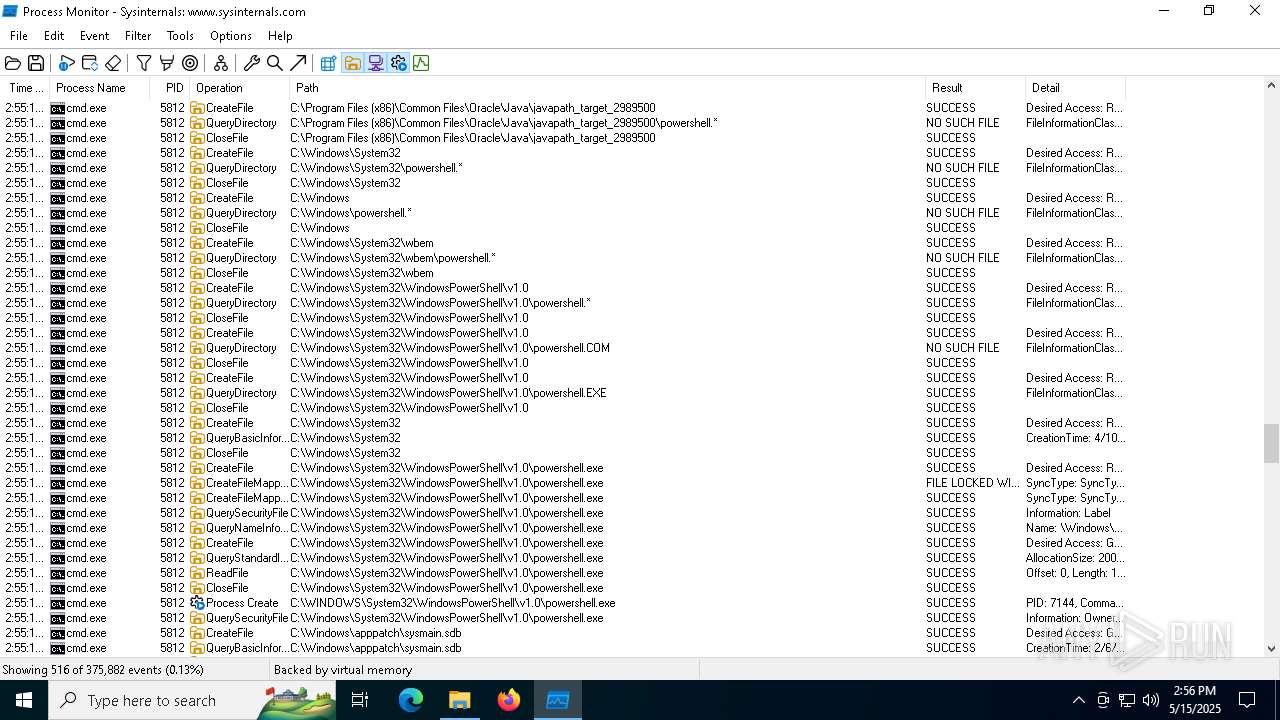This screenshot has width=1280, height=720.
Task: Click the 'Showing 516 of 375,882 events' status
Action: coord(103,670)
